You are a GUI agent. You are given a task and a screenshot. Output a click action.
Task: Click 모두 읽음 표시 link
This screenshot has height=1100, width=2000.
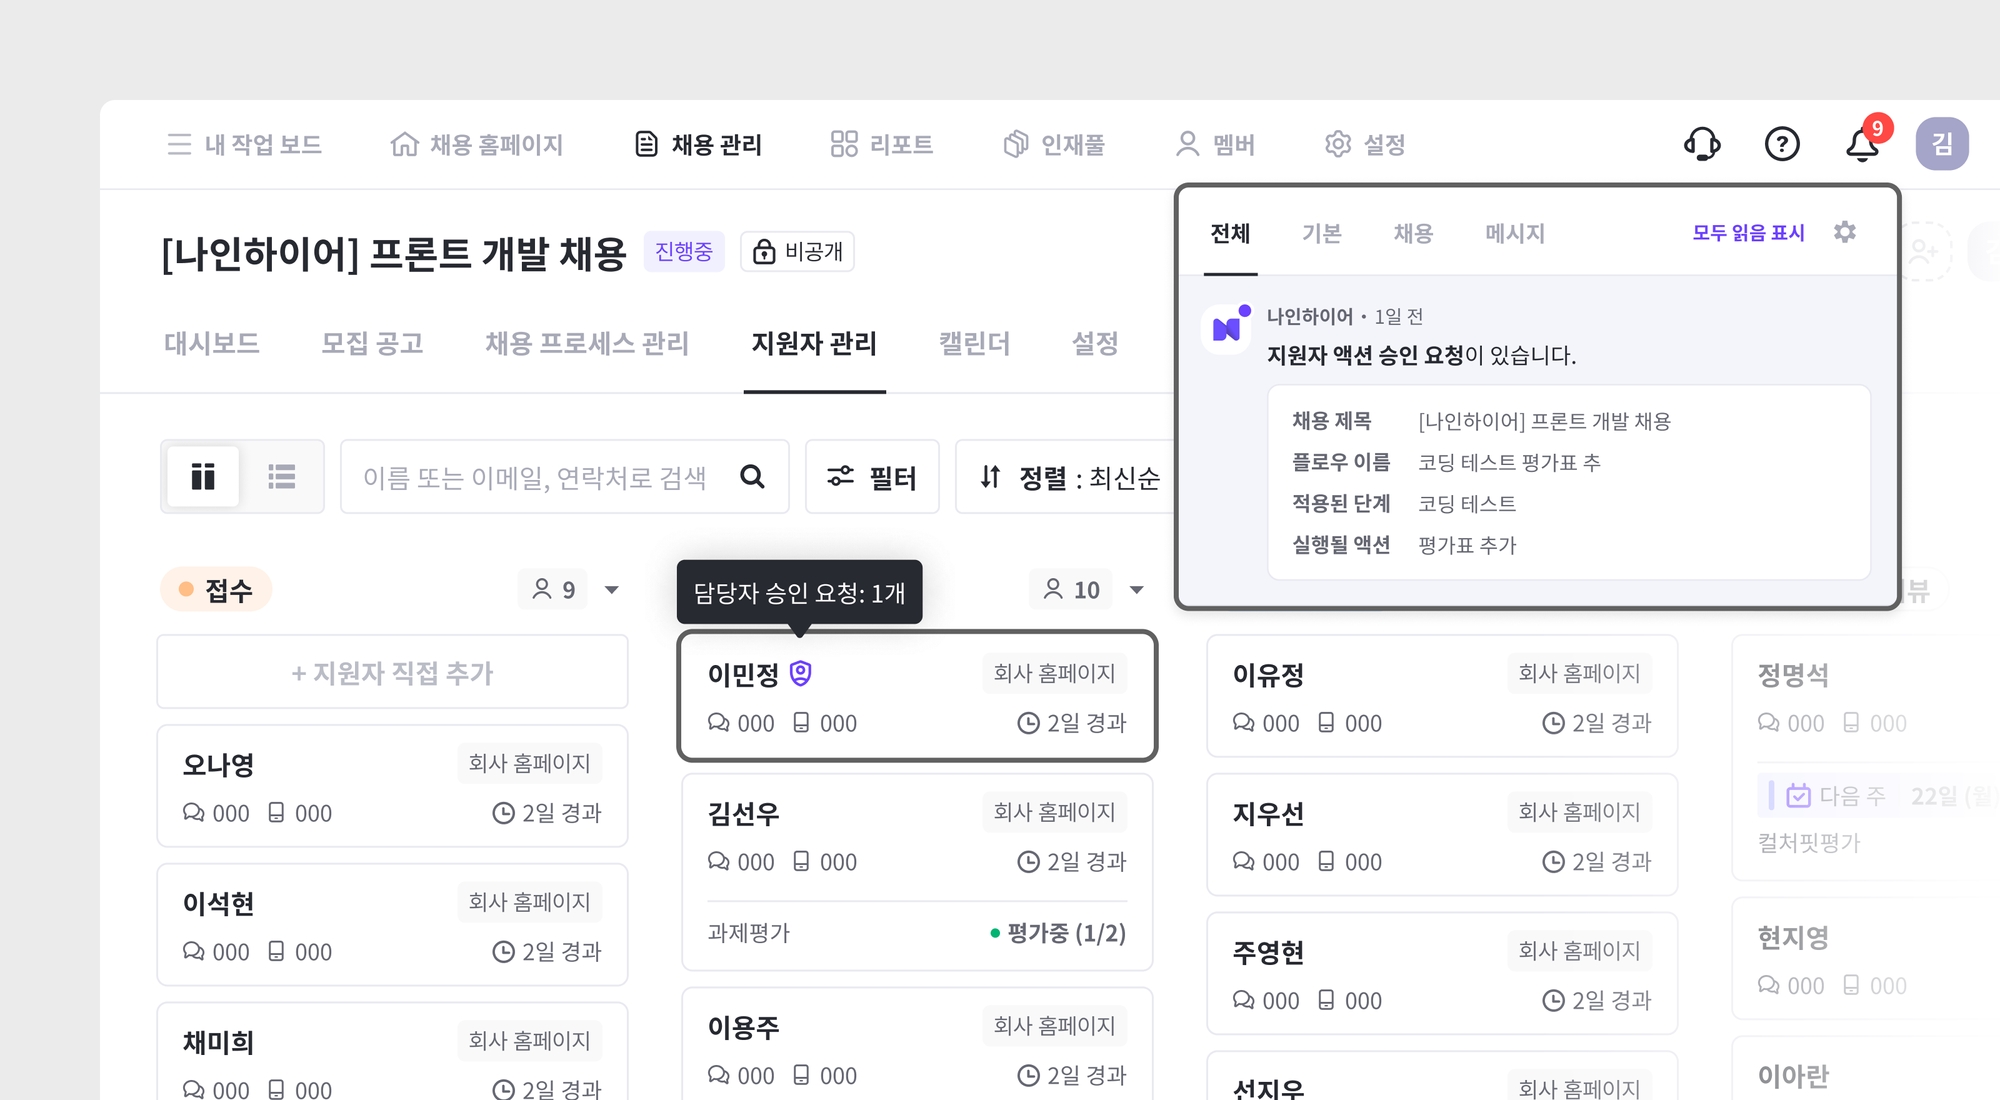[x=1748, y=233]
